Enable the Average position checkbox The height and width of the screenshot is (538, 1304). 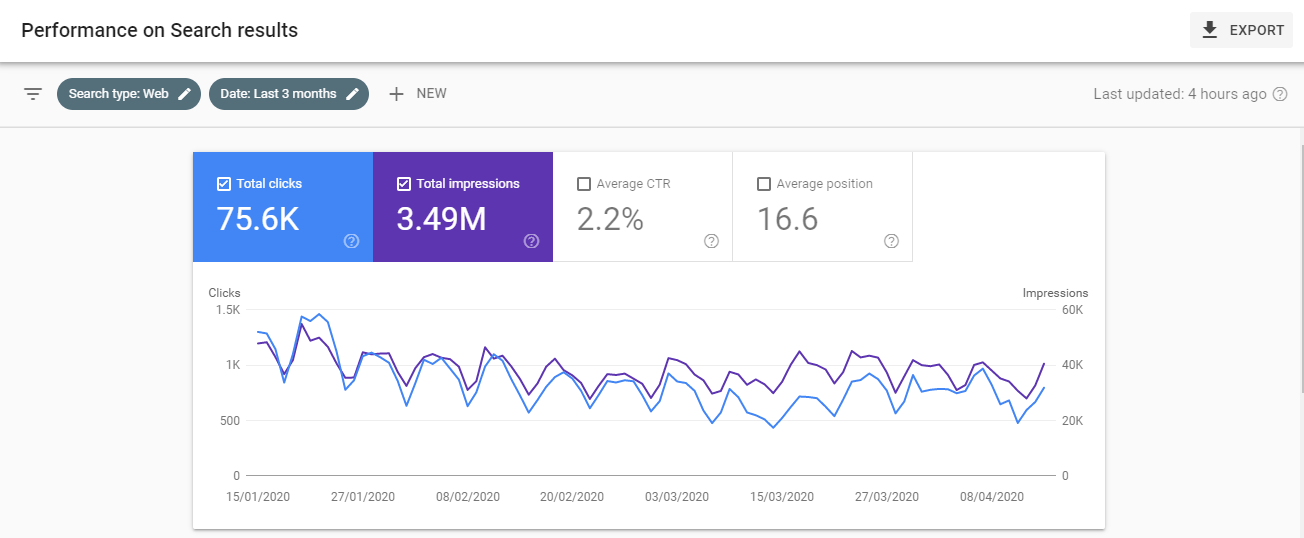tap(764, 184)
